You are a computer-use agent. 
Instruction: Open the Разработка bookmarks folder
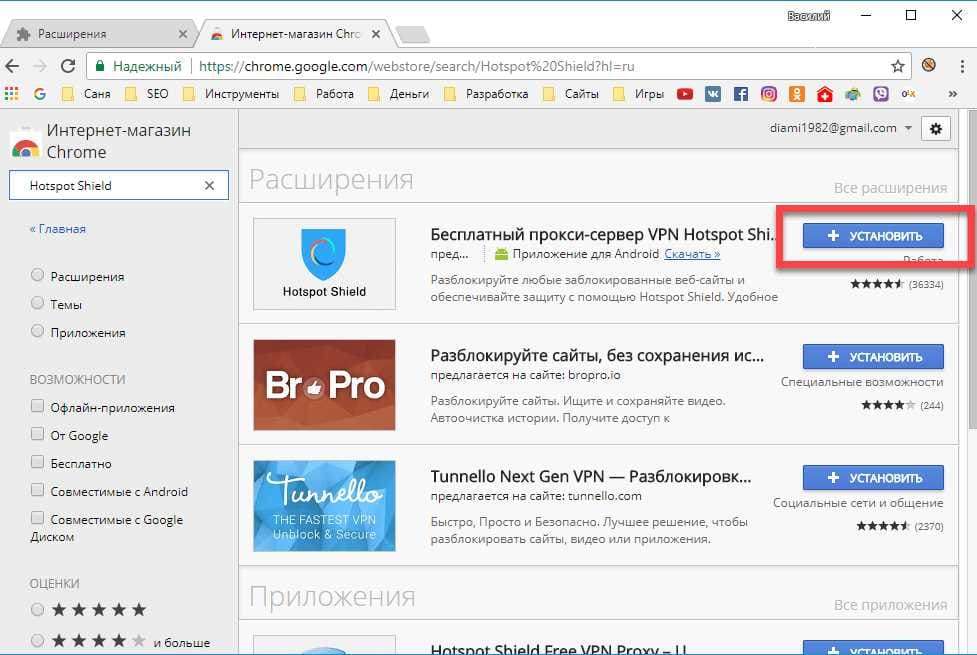486,94
